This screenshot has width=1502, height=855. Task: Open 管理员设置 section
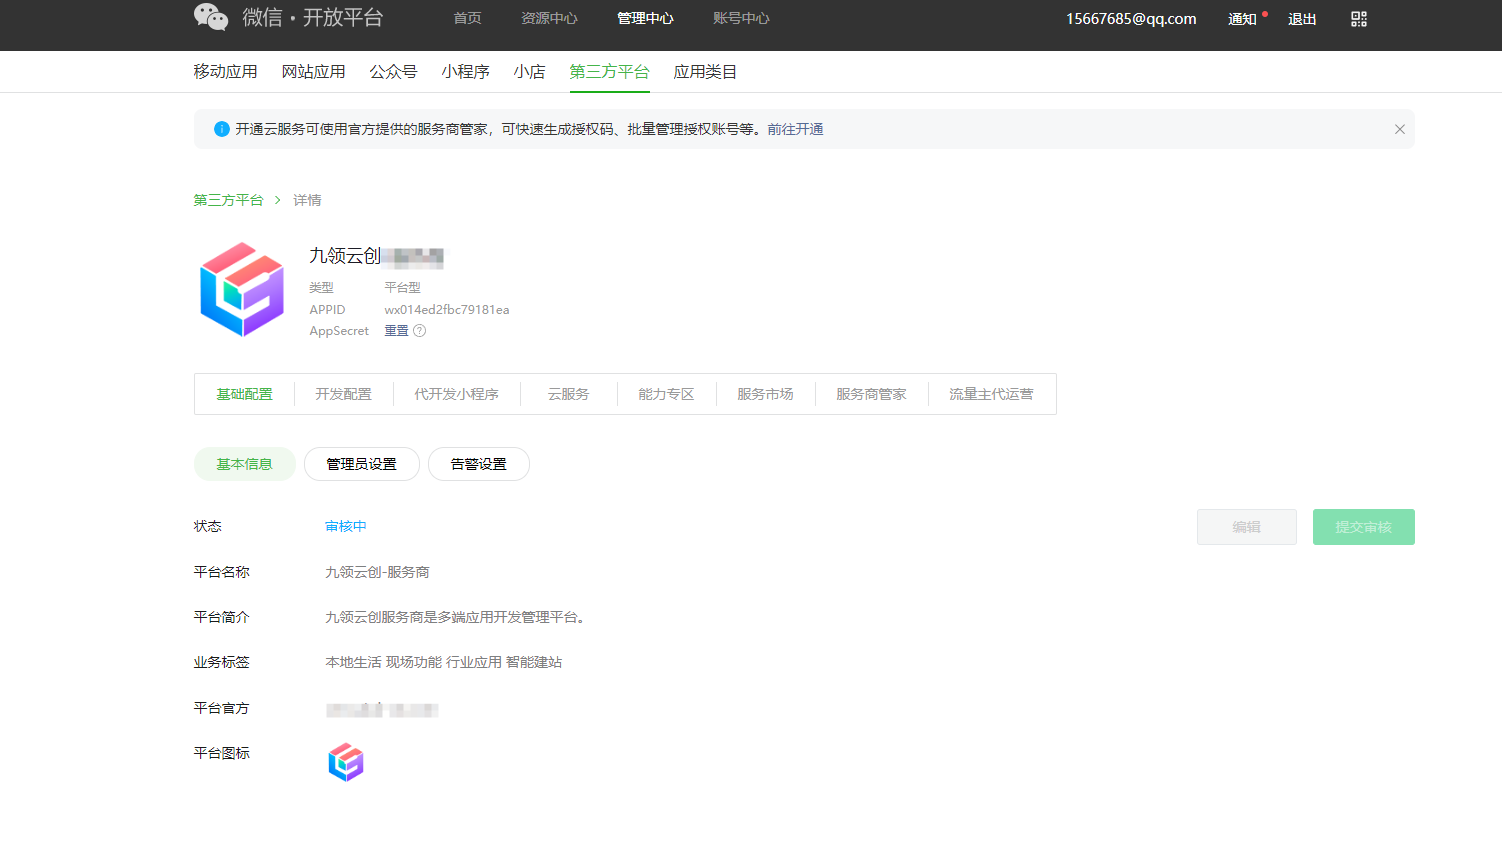click(362, 464)
